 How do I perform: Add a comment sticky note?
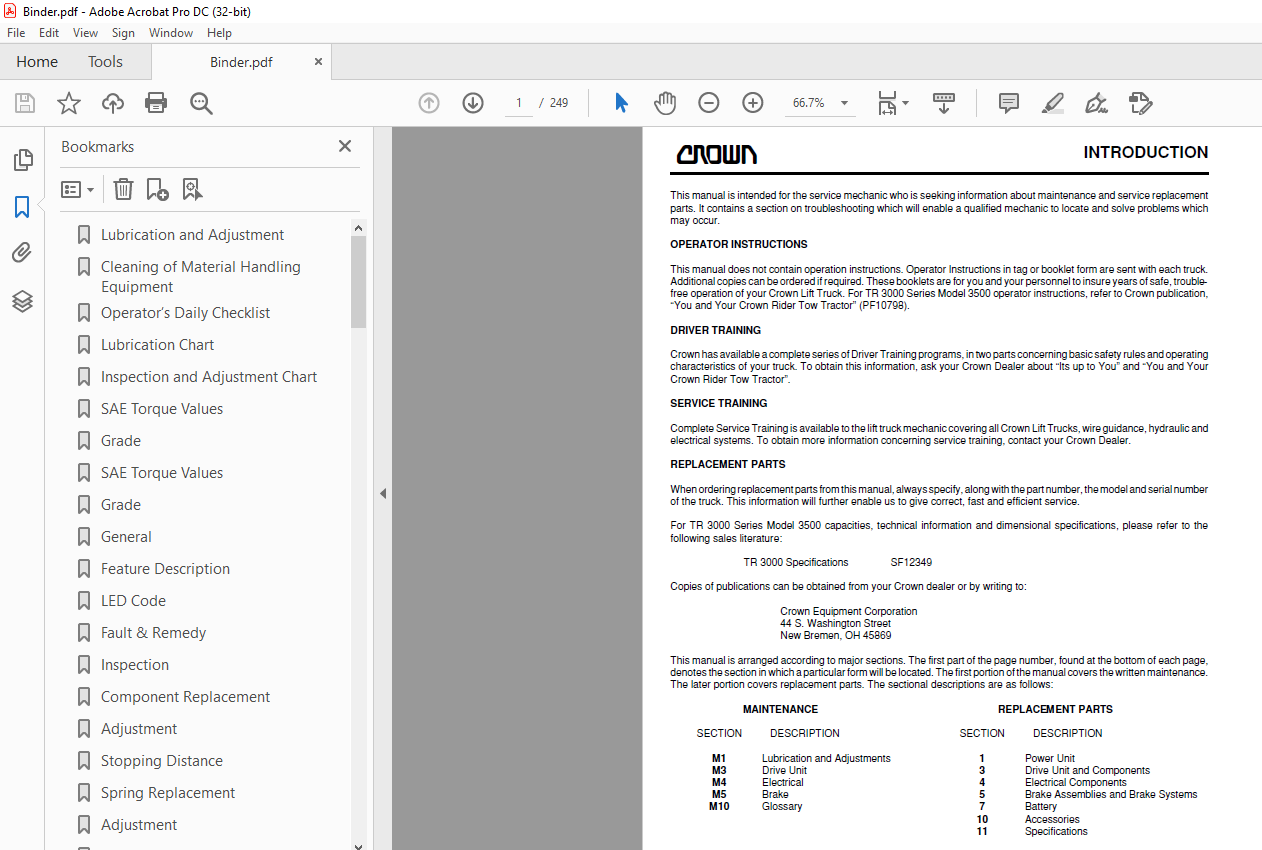coord(1009,103)
